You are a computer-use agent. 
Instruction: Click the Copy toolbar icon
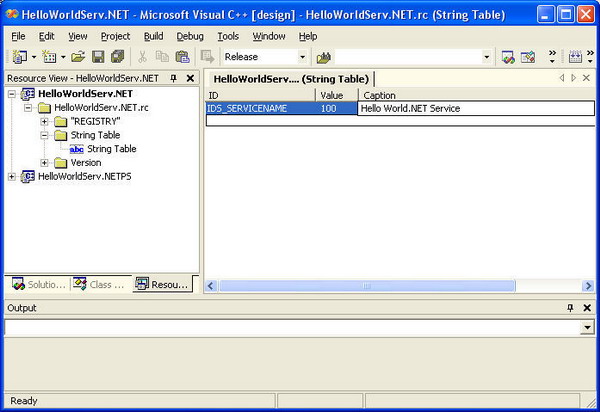coord(162,57)
